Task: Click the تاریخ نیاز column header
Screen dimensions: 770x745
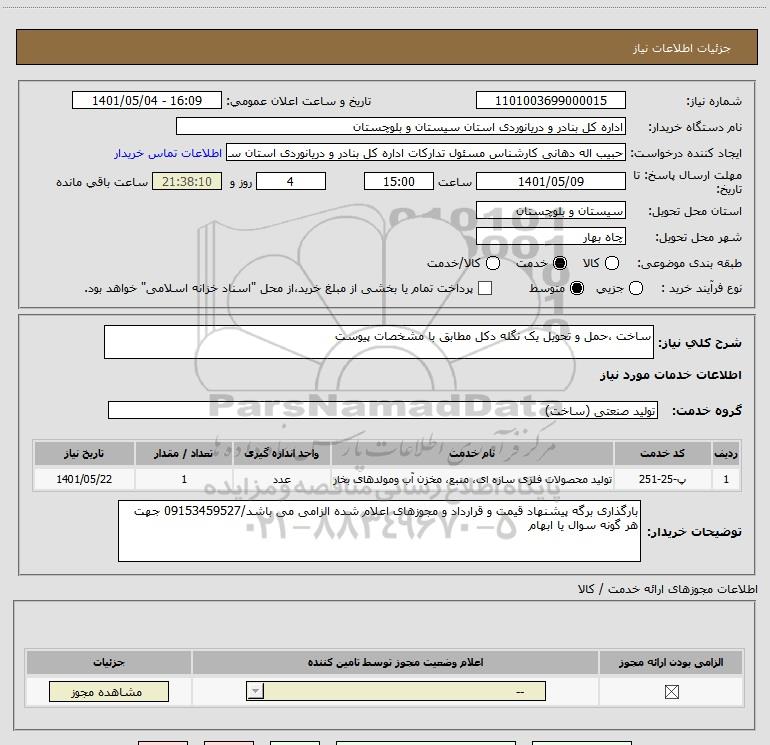Action: coord(84,453)
